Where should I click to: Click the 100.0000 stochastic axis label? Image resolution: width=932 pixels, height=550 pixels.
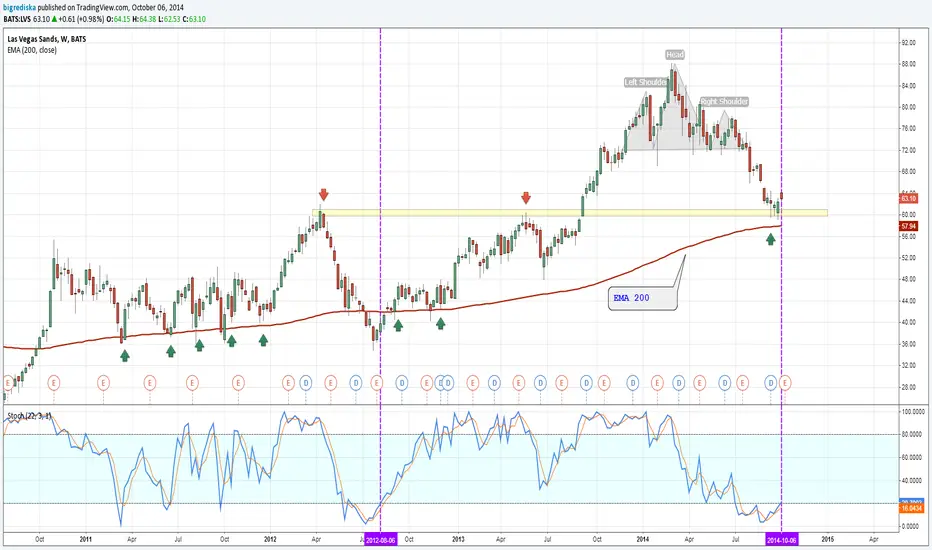(913, 411)
